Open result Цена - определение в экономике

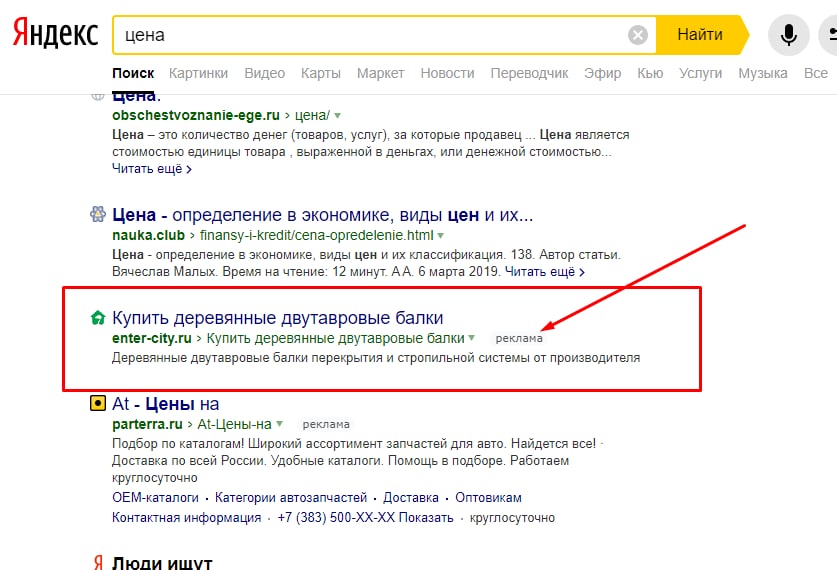pos(322,215)
